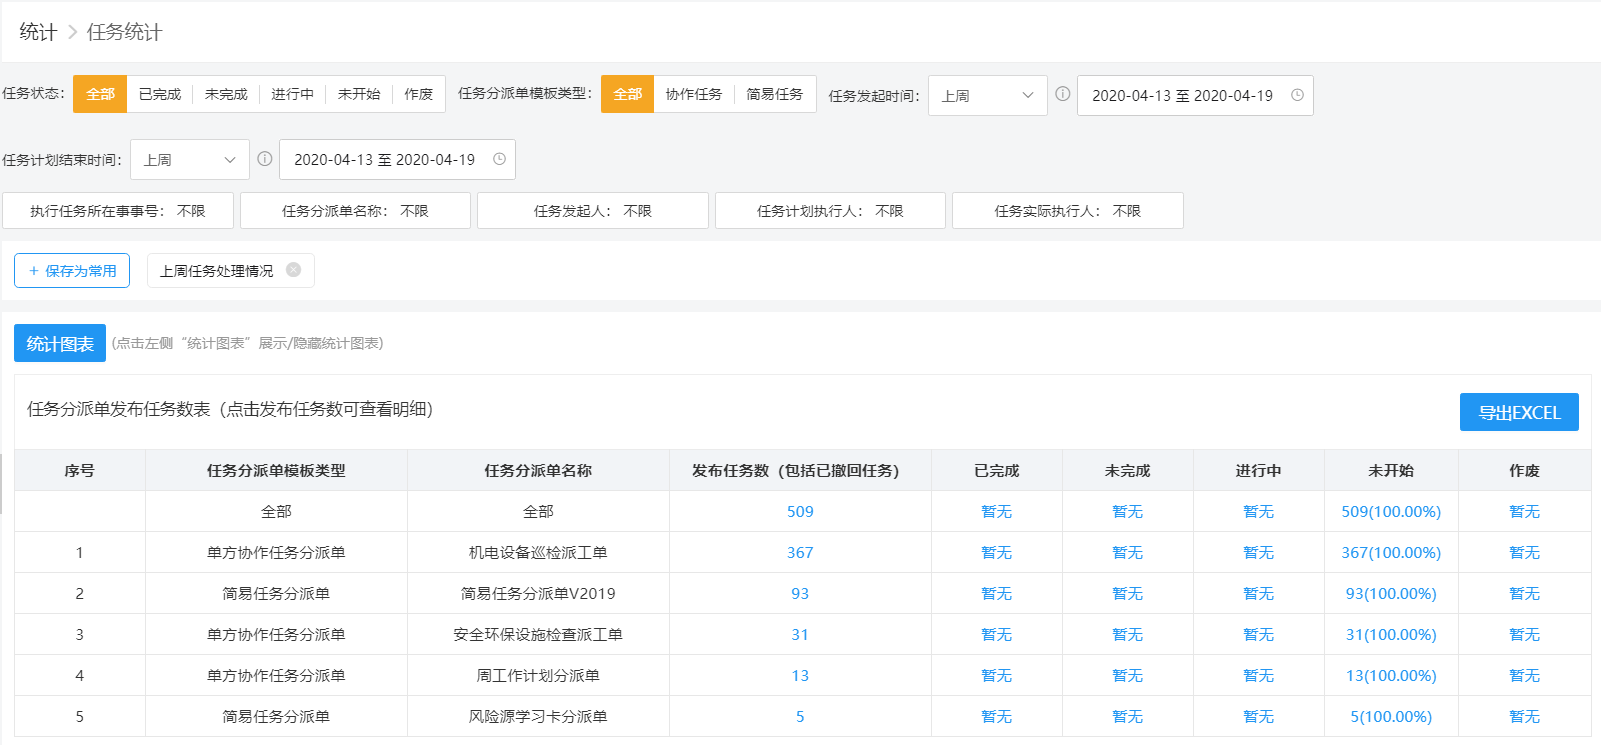
Task: Select 已完成 task status filter
Action: (x=160, y=94)
